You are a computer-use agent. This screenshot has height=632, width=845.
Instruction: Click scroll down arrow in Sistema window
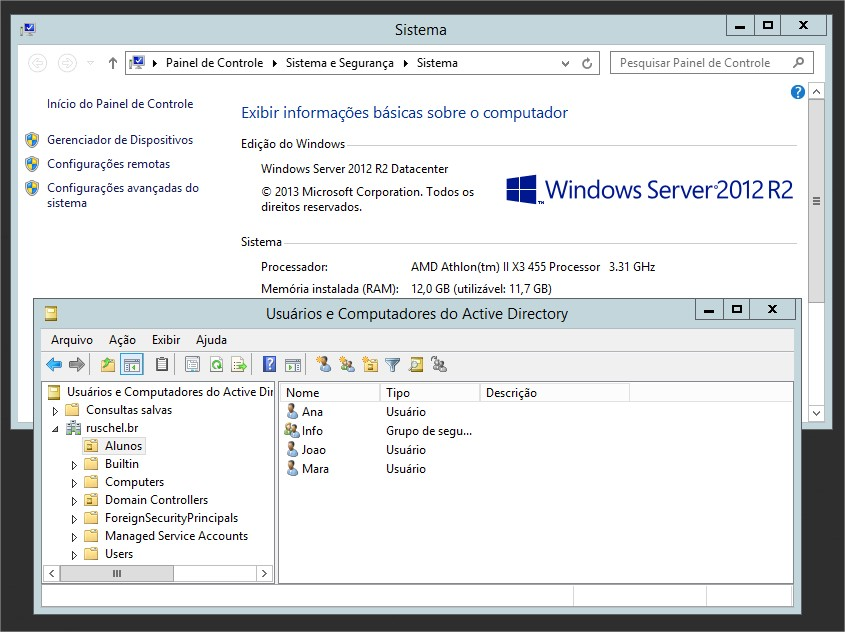816,413
